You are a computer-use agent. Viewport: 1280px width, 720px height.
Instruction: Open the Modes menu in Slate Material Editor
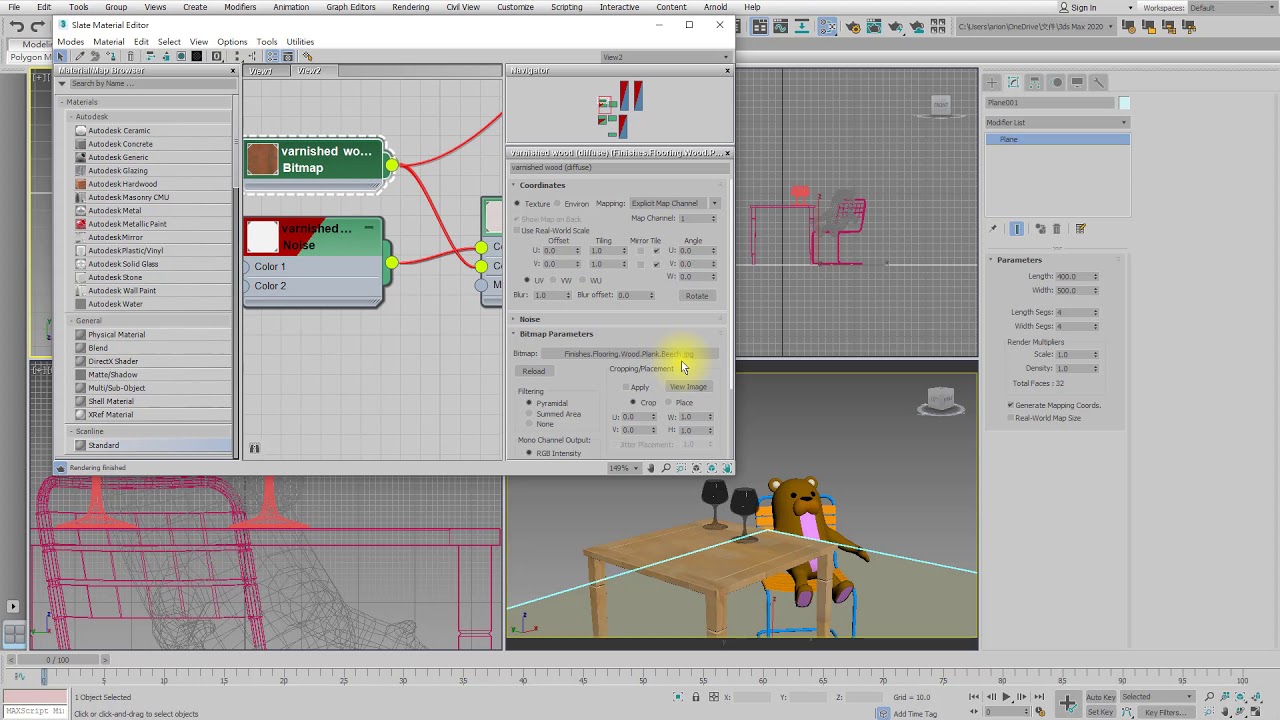point(70,42)
